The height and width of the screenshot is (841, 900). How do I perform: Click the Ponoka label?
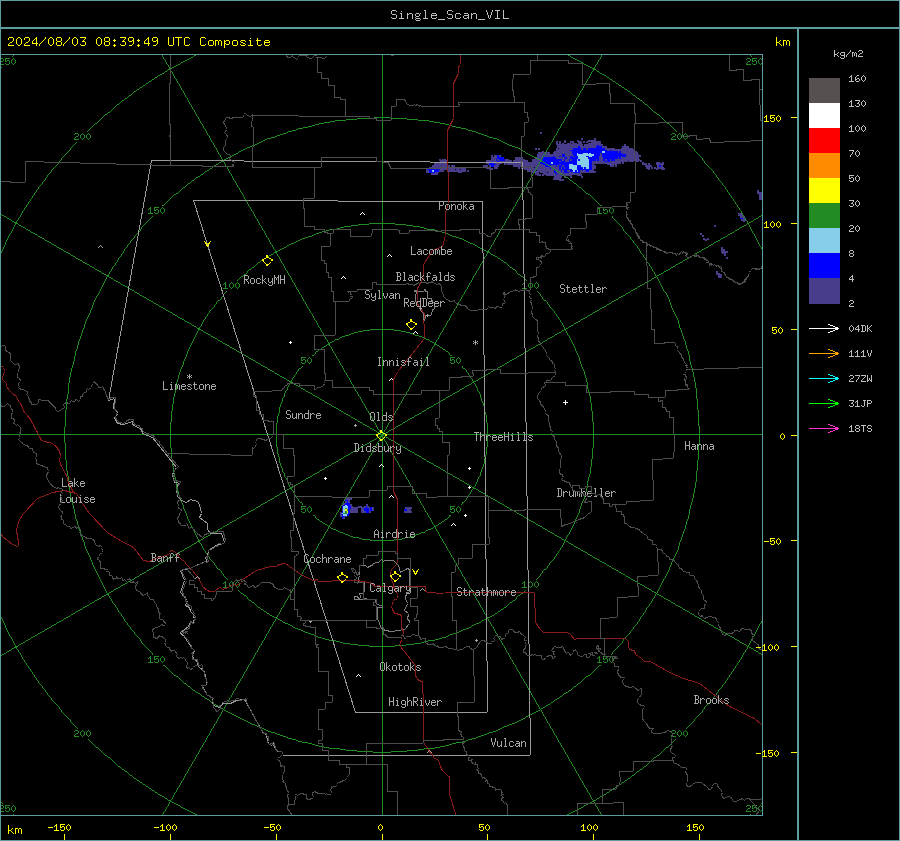[456, 206]
